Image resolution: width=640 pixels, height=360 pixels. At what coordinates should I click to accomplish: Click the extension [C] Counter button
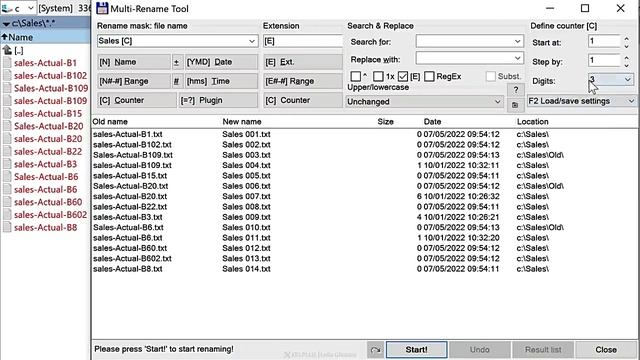[x=303, y=100]
